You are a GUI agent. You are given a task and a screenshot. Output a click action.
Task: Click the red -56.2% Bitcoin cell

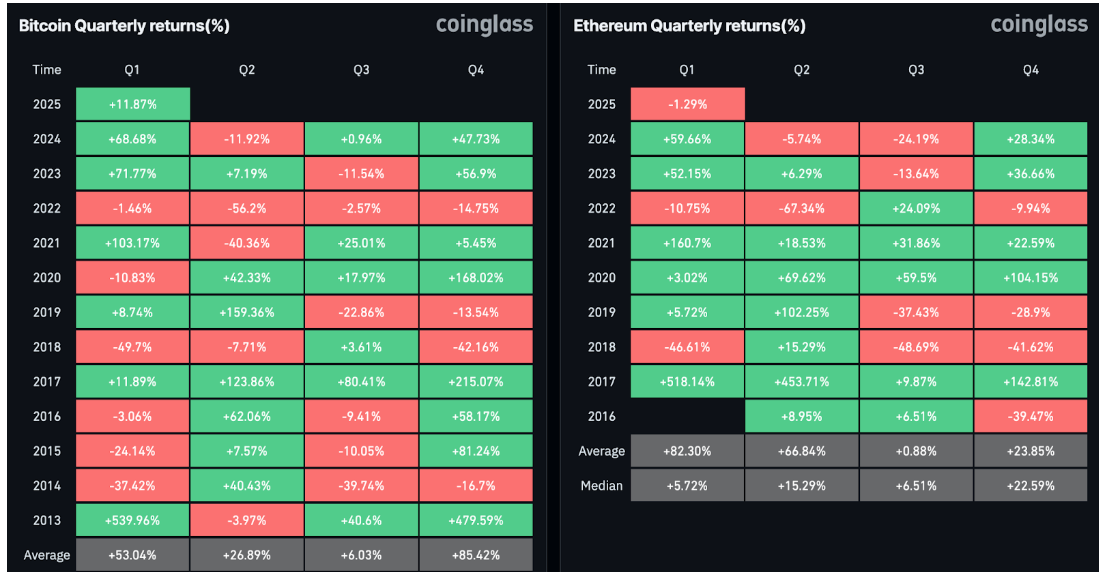pos(246,209)
